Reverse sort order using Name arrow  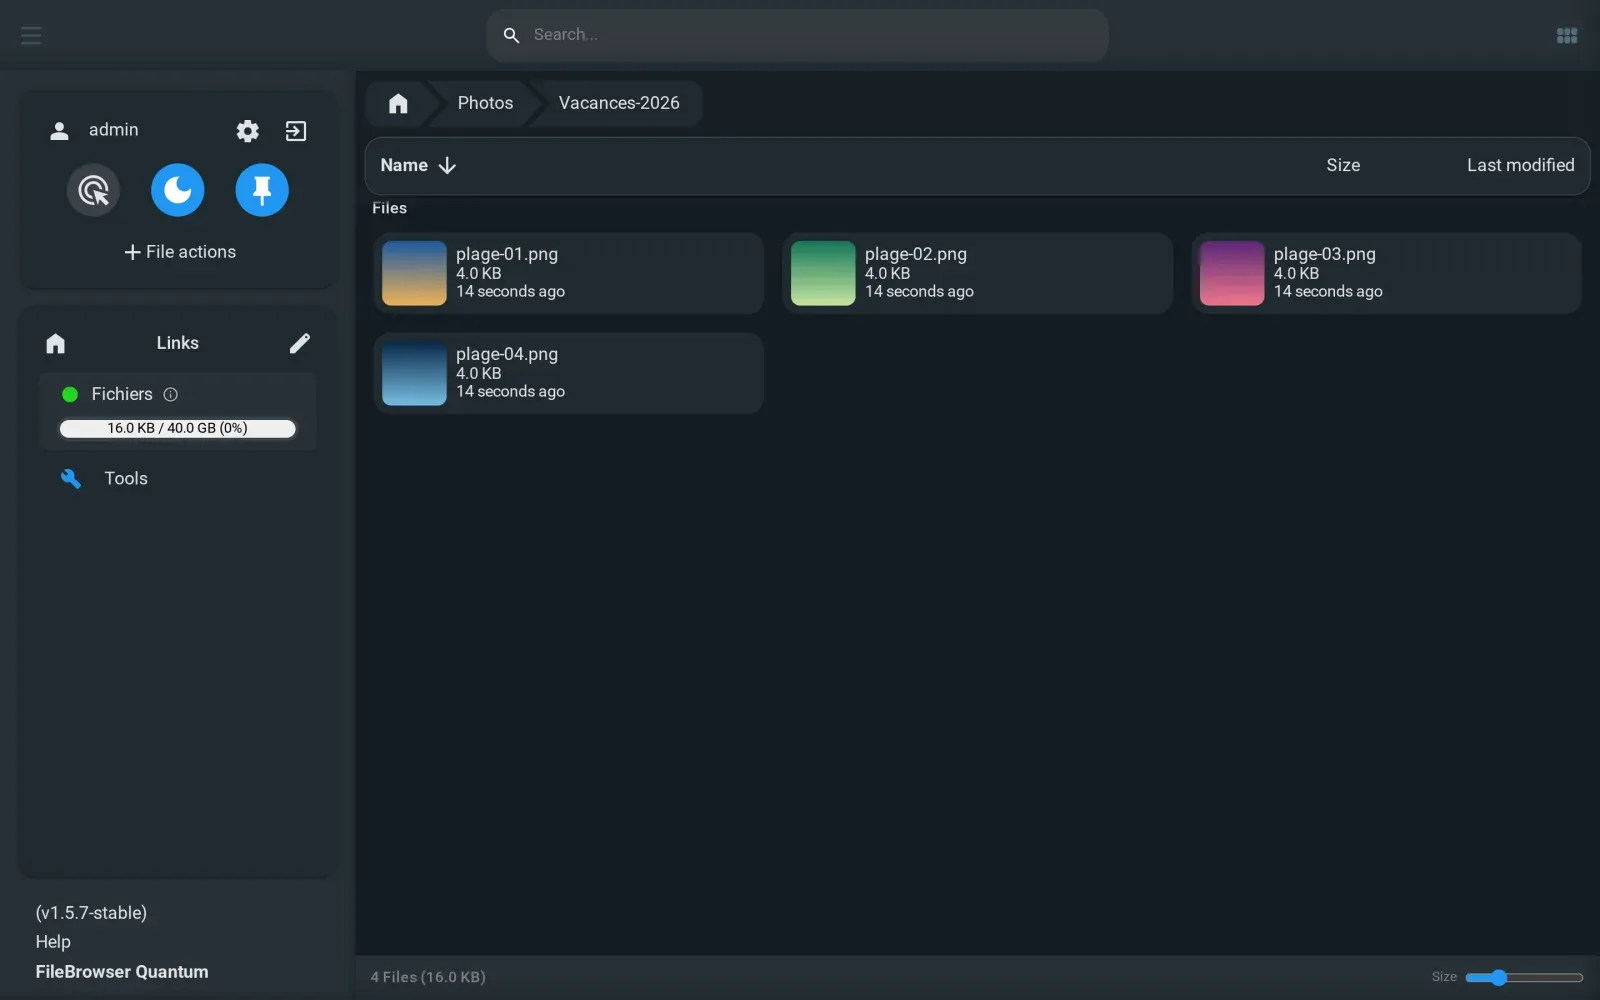coord(447,166)
